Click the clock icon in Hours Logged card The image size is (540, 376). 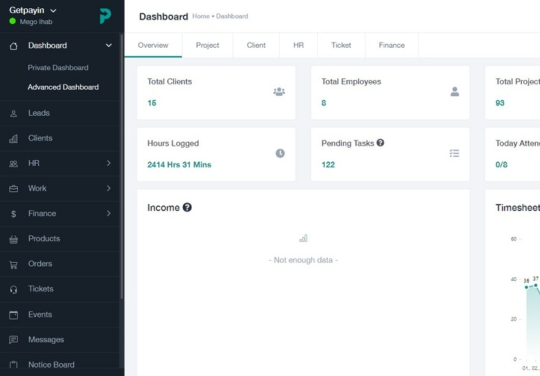coord(280,153)
